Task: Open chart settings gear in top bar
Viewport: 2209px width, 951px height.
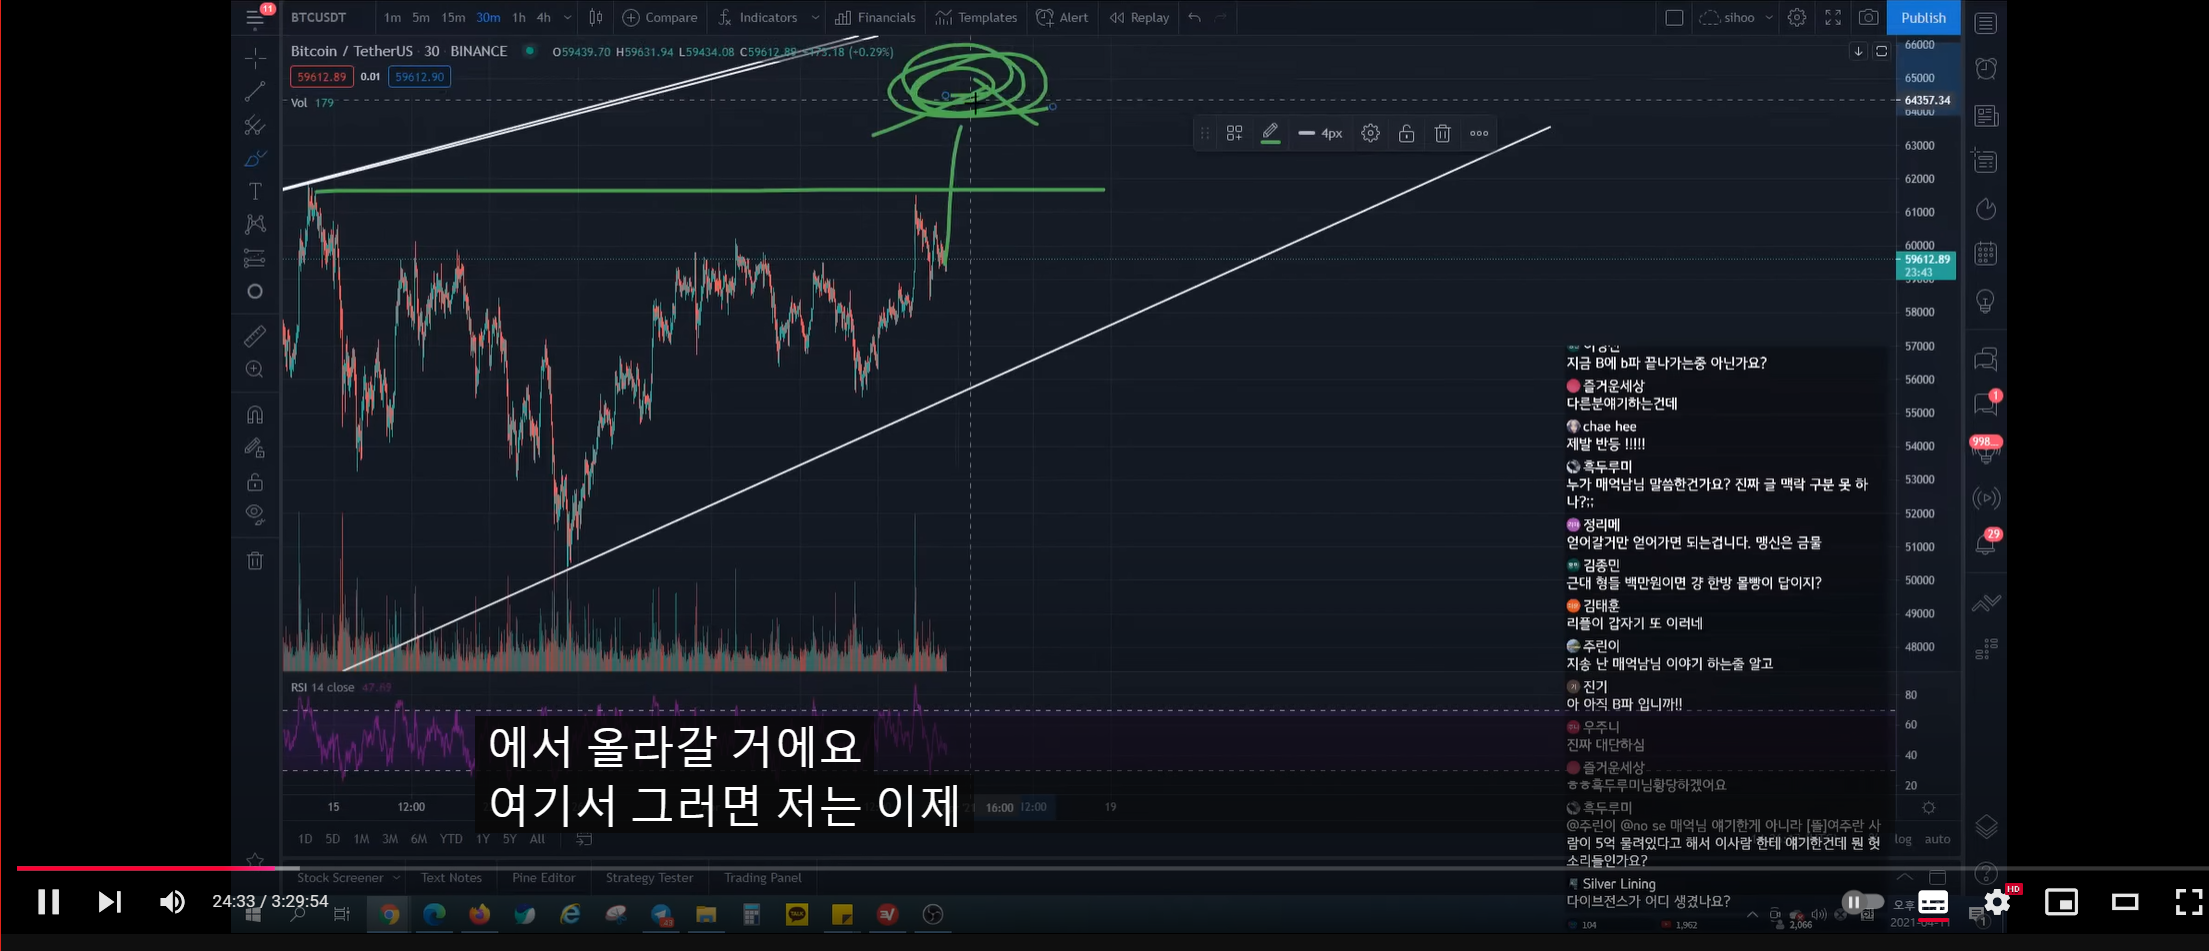Action: pos(1797,17)
